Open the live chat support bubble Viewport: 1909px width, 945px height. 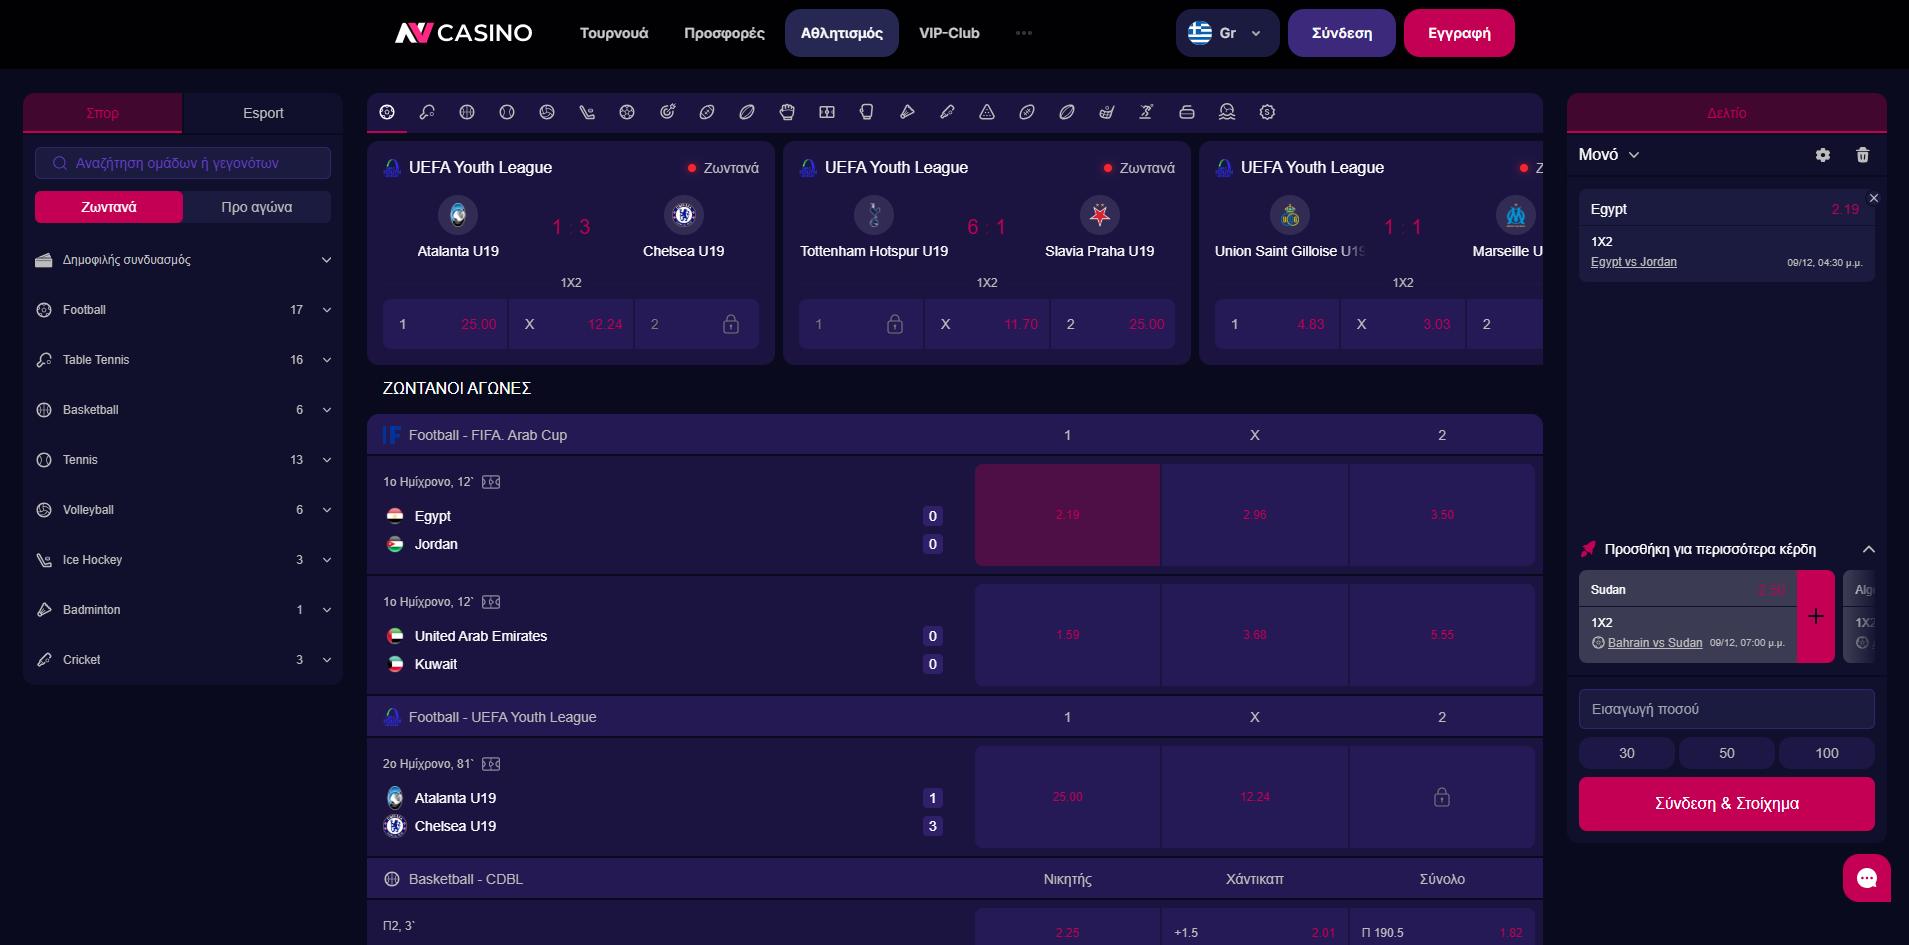(1866, 878)
